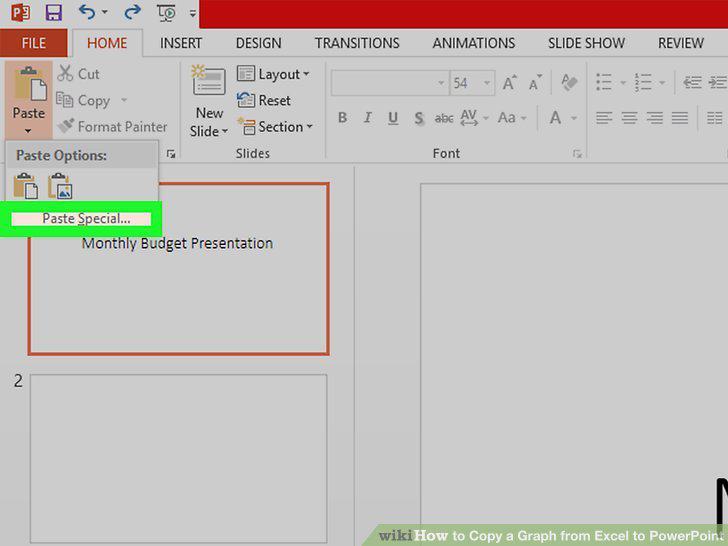Image resolution: width=728 pixels, height=546 pixels.
Task: Undo the last action
Action: [x=87, y=12]
